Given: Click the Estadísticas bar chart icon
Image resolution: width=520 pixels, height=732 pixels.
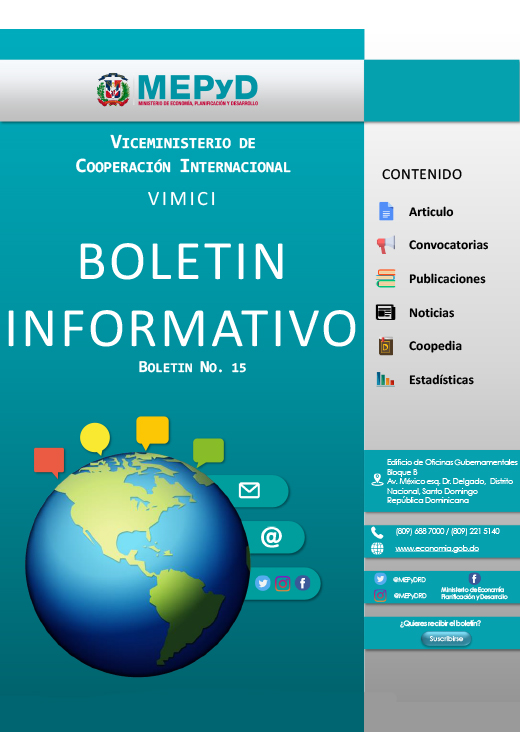Looking at the screenshot, I should coord(386,380).
